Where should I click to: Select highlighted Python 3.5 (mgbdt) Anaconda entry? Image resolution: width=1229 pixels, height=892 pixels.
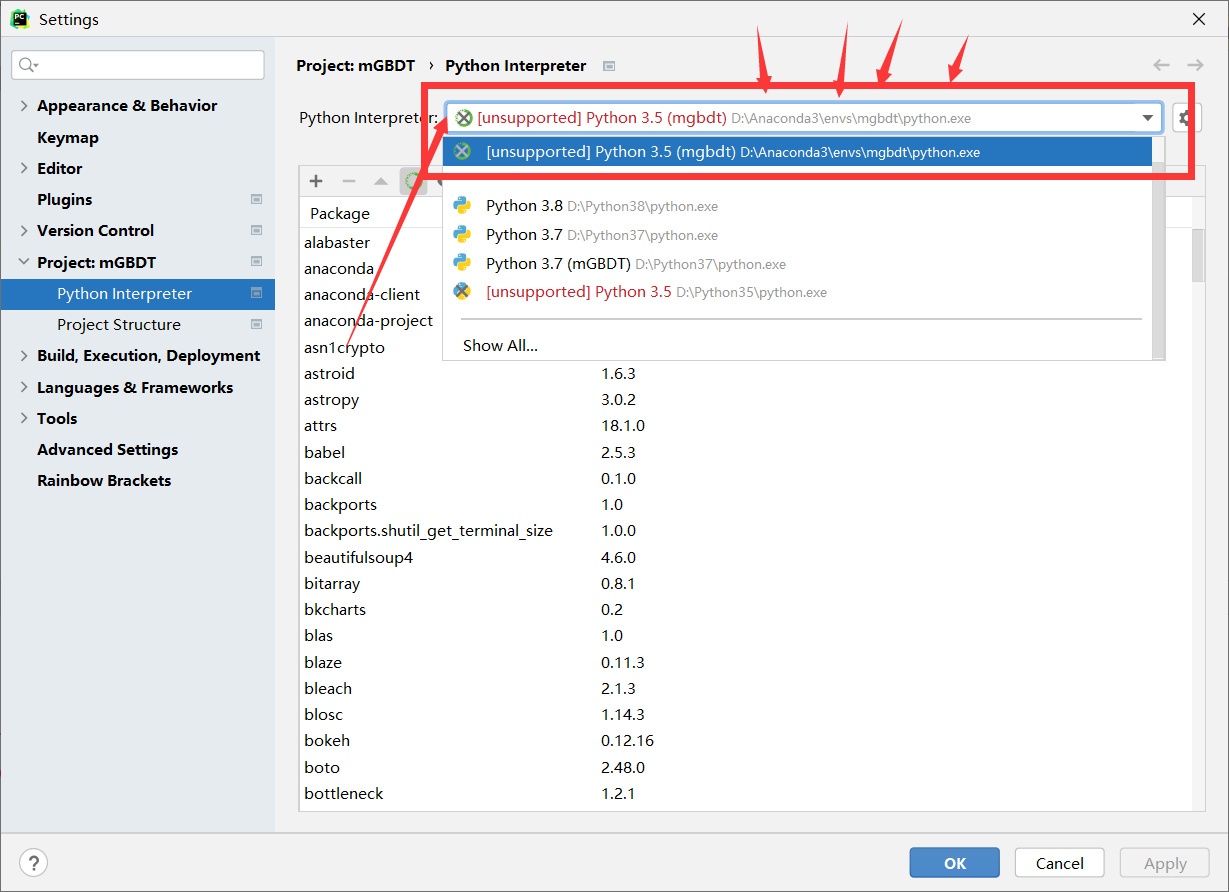tap(797, 152)
